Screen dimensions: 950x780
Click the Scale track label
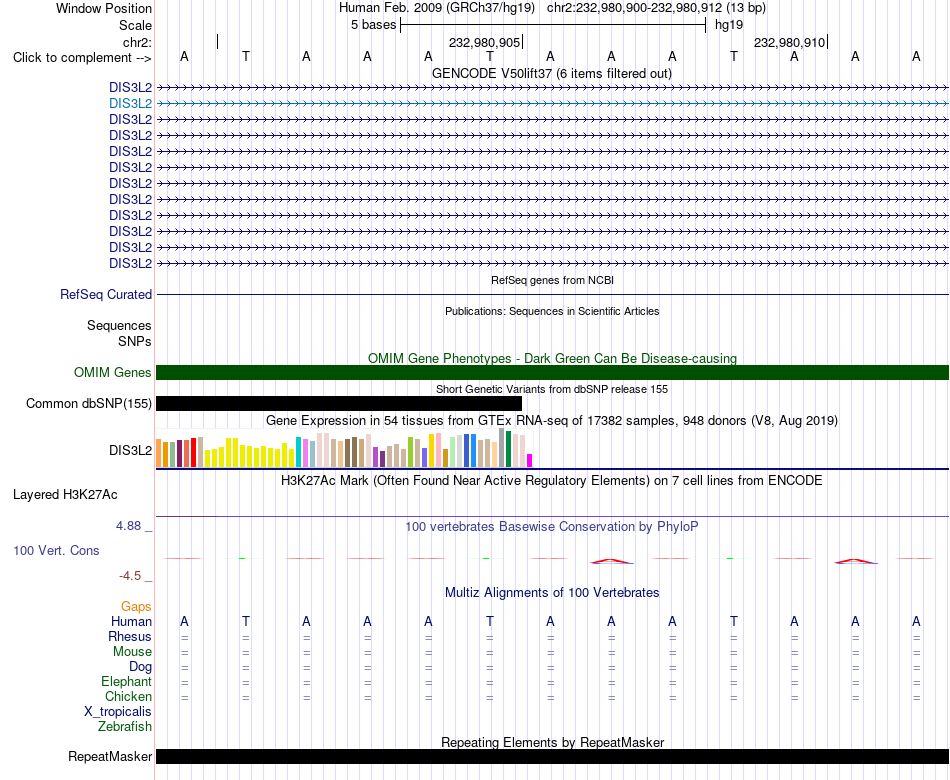point(135,25)
